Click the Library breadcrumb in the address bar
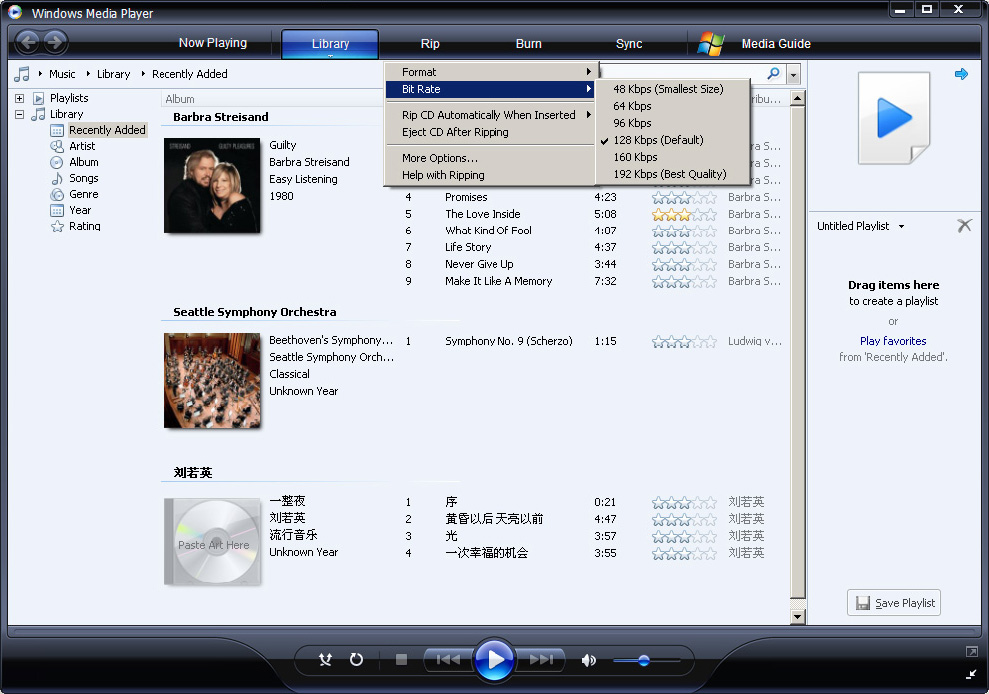This screenshot has height=694, width=989. pyautogui.click(x=114, y=74)
